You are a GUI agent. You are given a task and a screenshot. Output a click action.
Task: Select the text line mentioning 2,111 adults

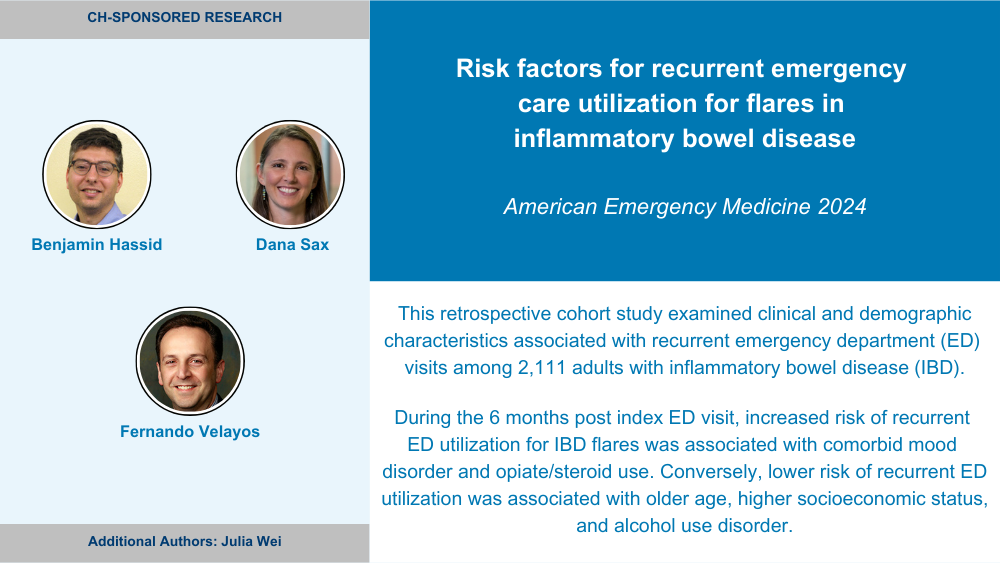tap(684, 368)
